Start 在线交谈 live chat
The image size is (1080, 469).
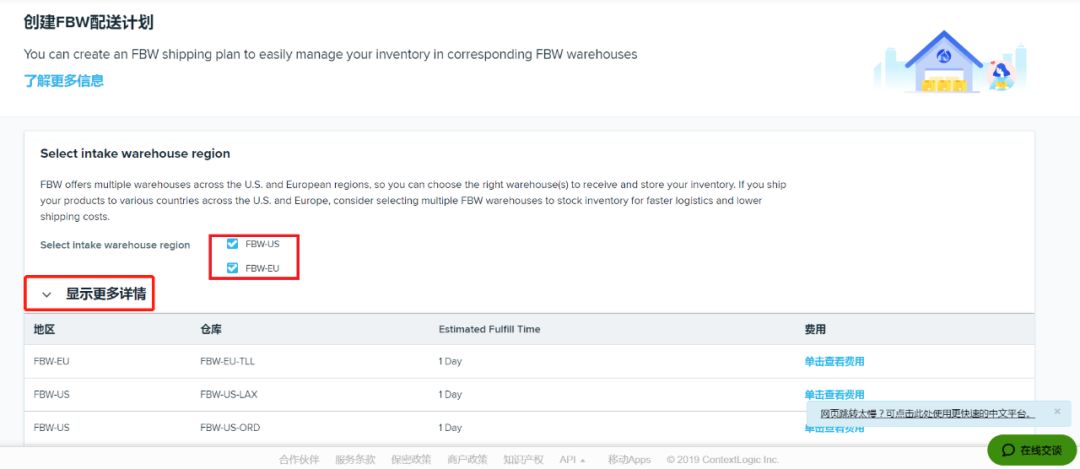[1031, 450]
